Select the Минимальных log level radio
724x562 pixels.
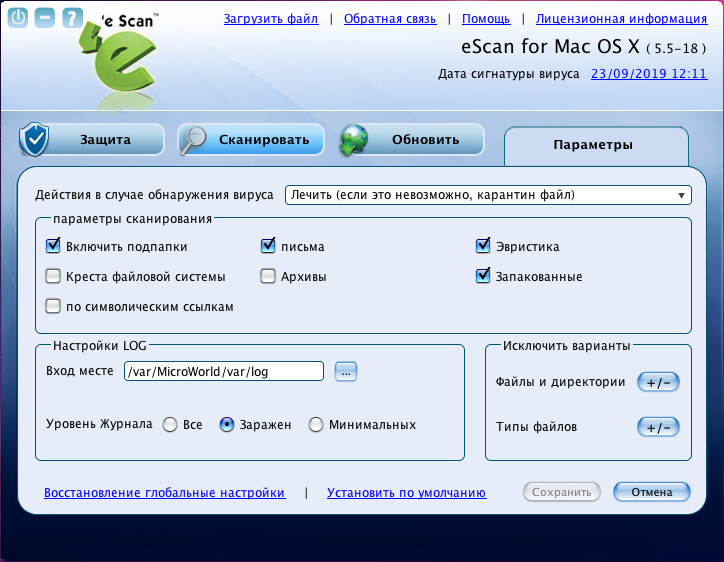point(316,424)
